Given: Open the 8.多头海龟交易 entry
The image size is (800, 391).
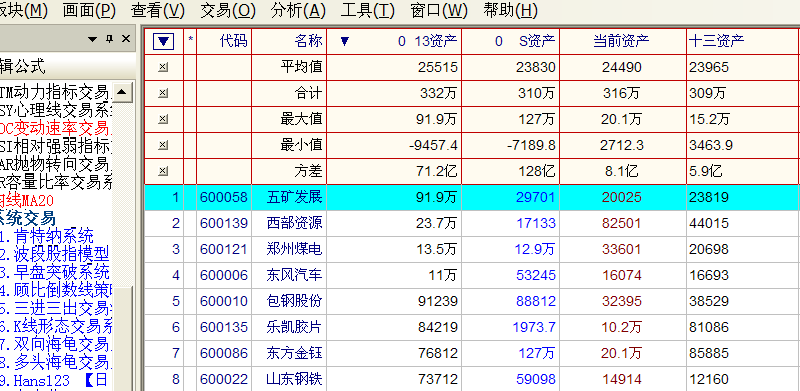Looking at the screenshot, I should [56, 362].
